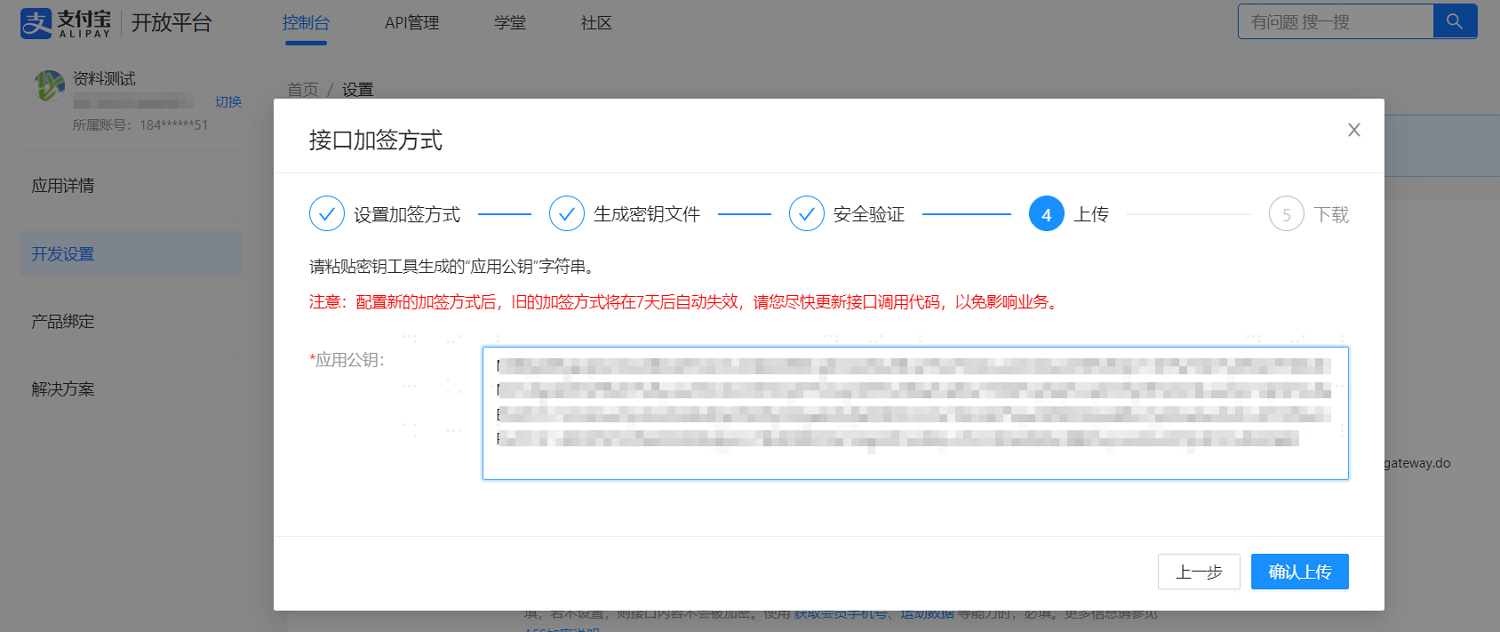Image resolution: width=1500 pixels, height=632 pixels.
Task: Select 产品绑定 in sidebar
Action: tap(131, 322)
